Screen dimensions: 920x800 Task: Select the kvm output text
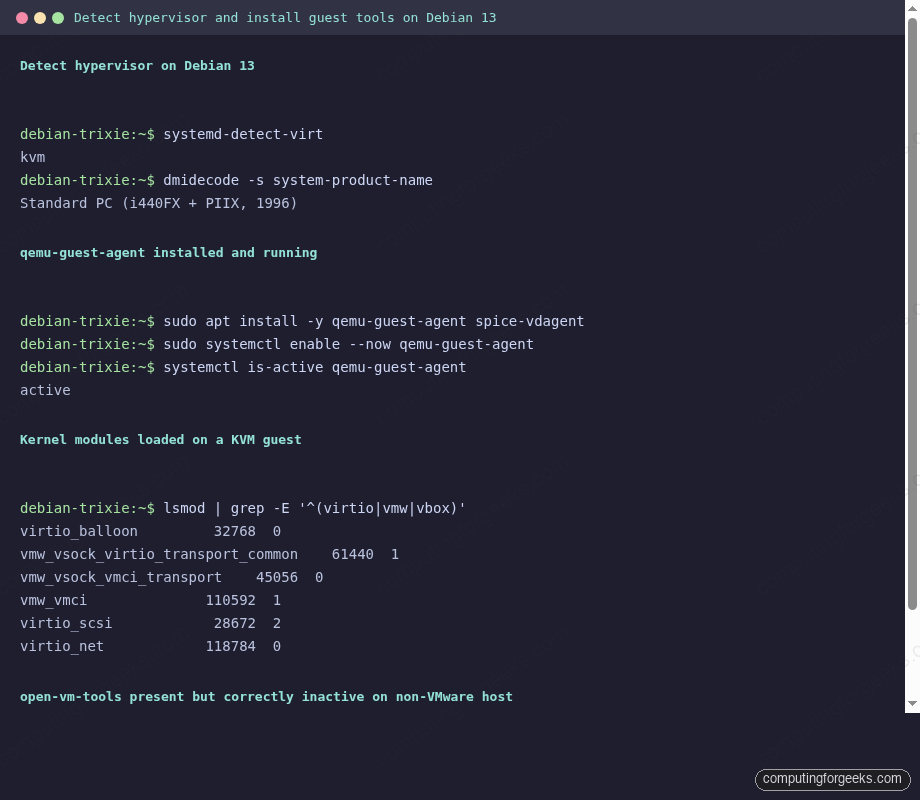pyautogui.click(x=32, y=157)
